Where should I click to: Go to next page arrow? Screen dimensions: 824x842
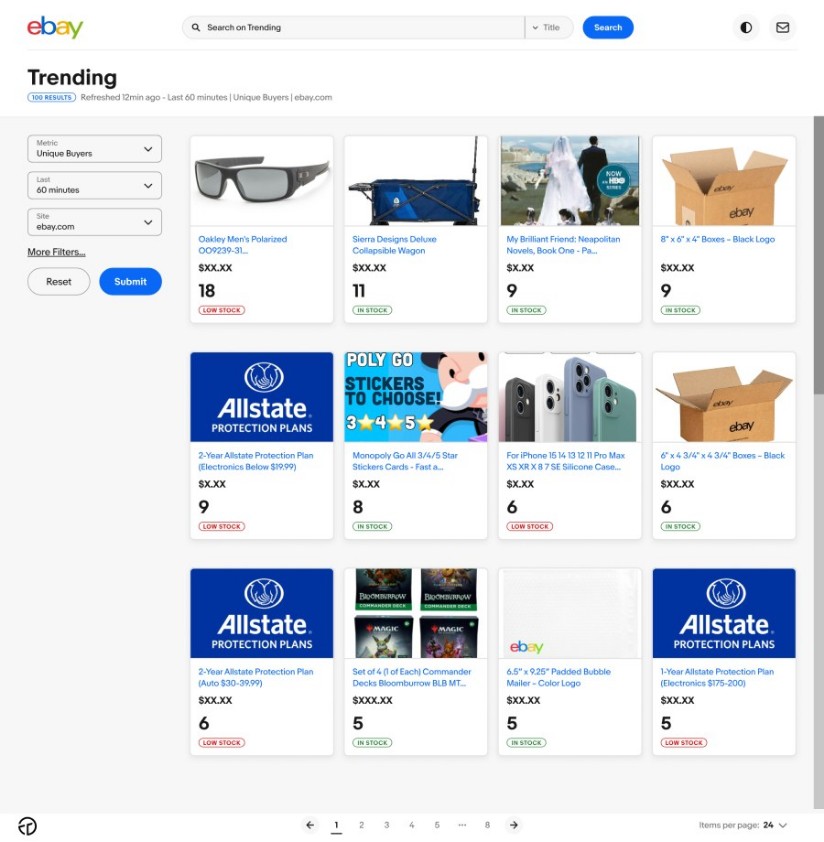[x=514, y=825]
